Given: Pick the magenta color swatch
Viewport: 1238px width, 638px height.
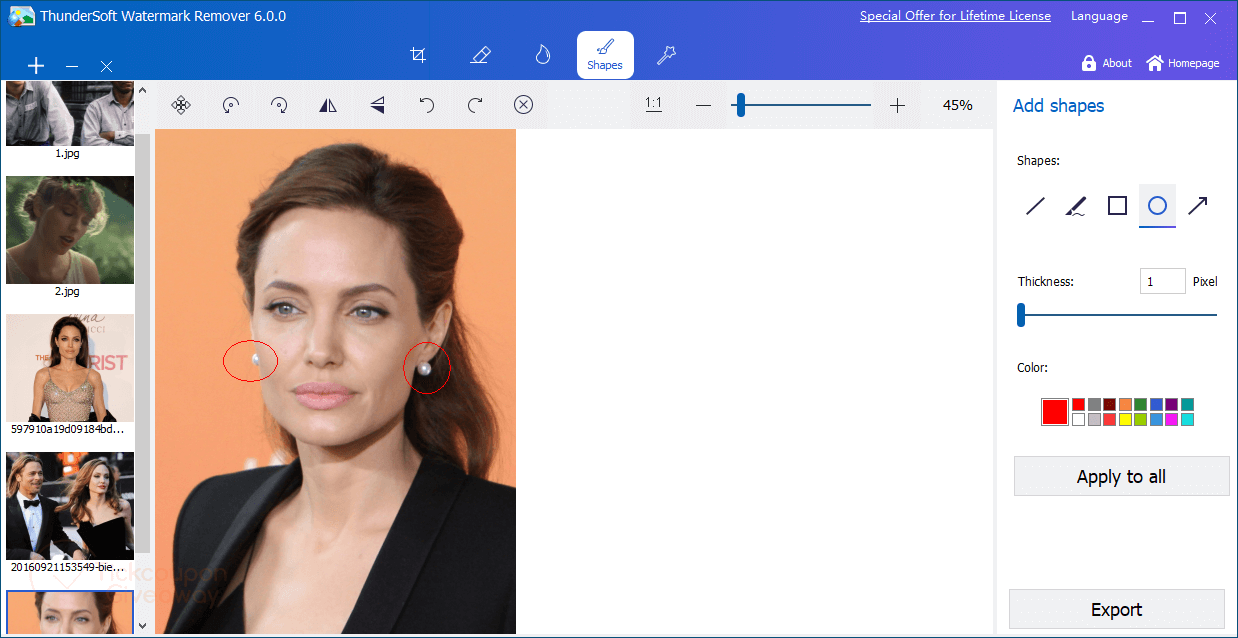Looking at the screenshot, I should [x=1171, y=420].
